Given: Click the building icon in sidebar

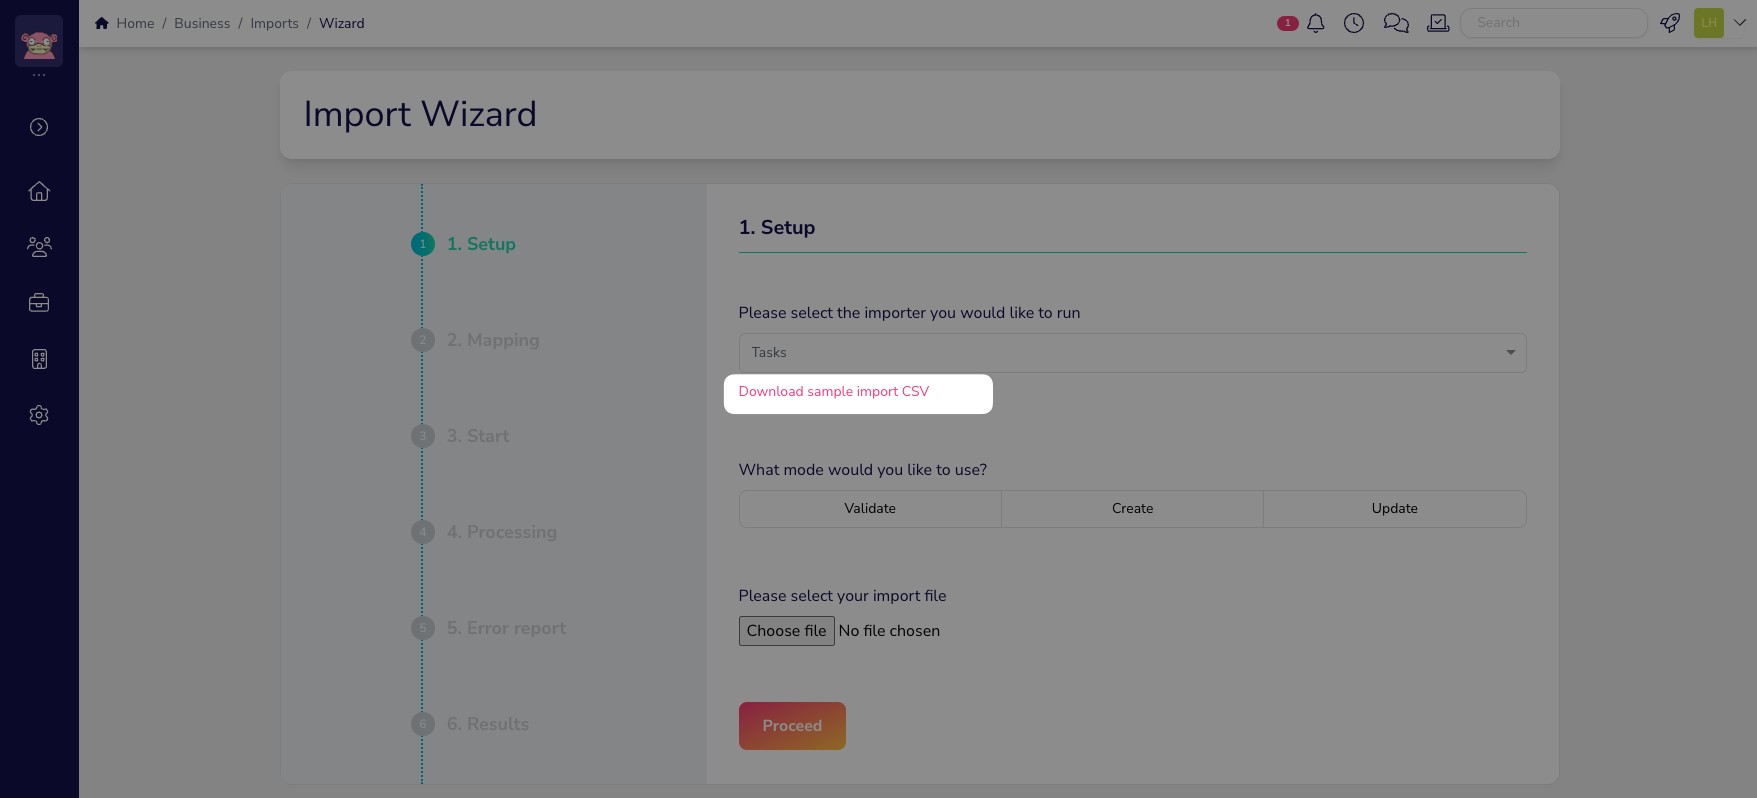Looking at the screenshot, I should tap(39, 359).
